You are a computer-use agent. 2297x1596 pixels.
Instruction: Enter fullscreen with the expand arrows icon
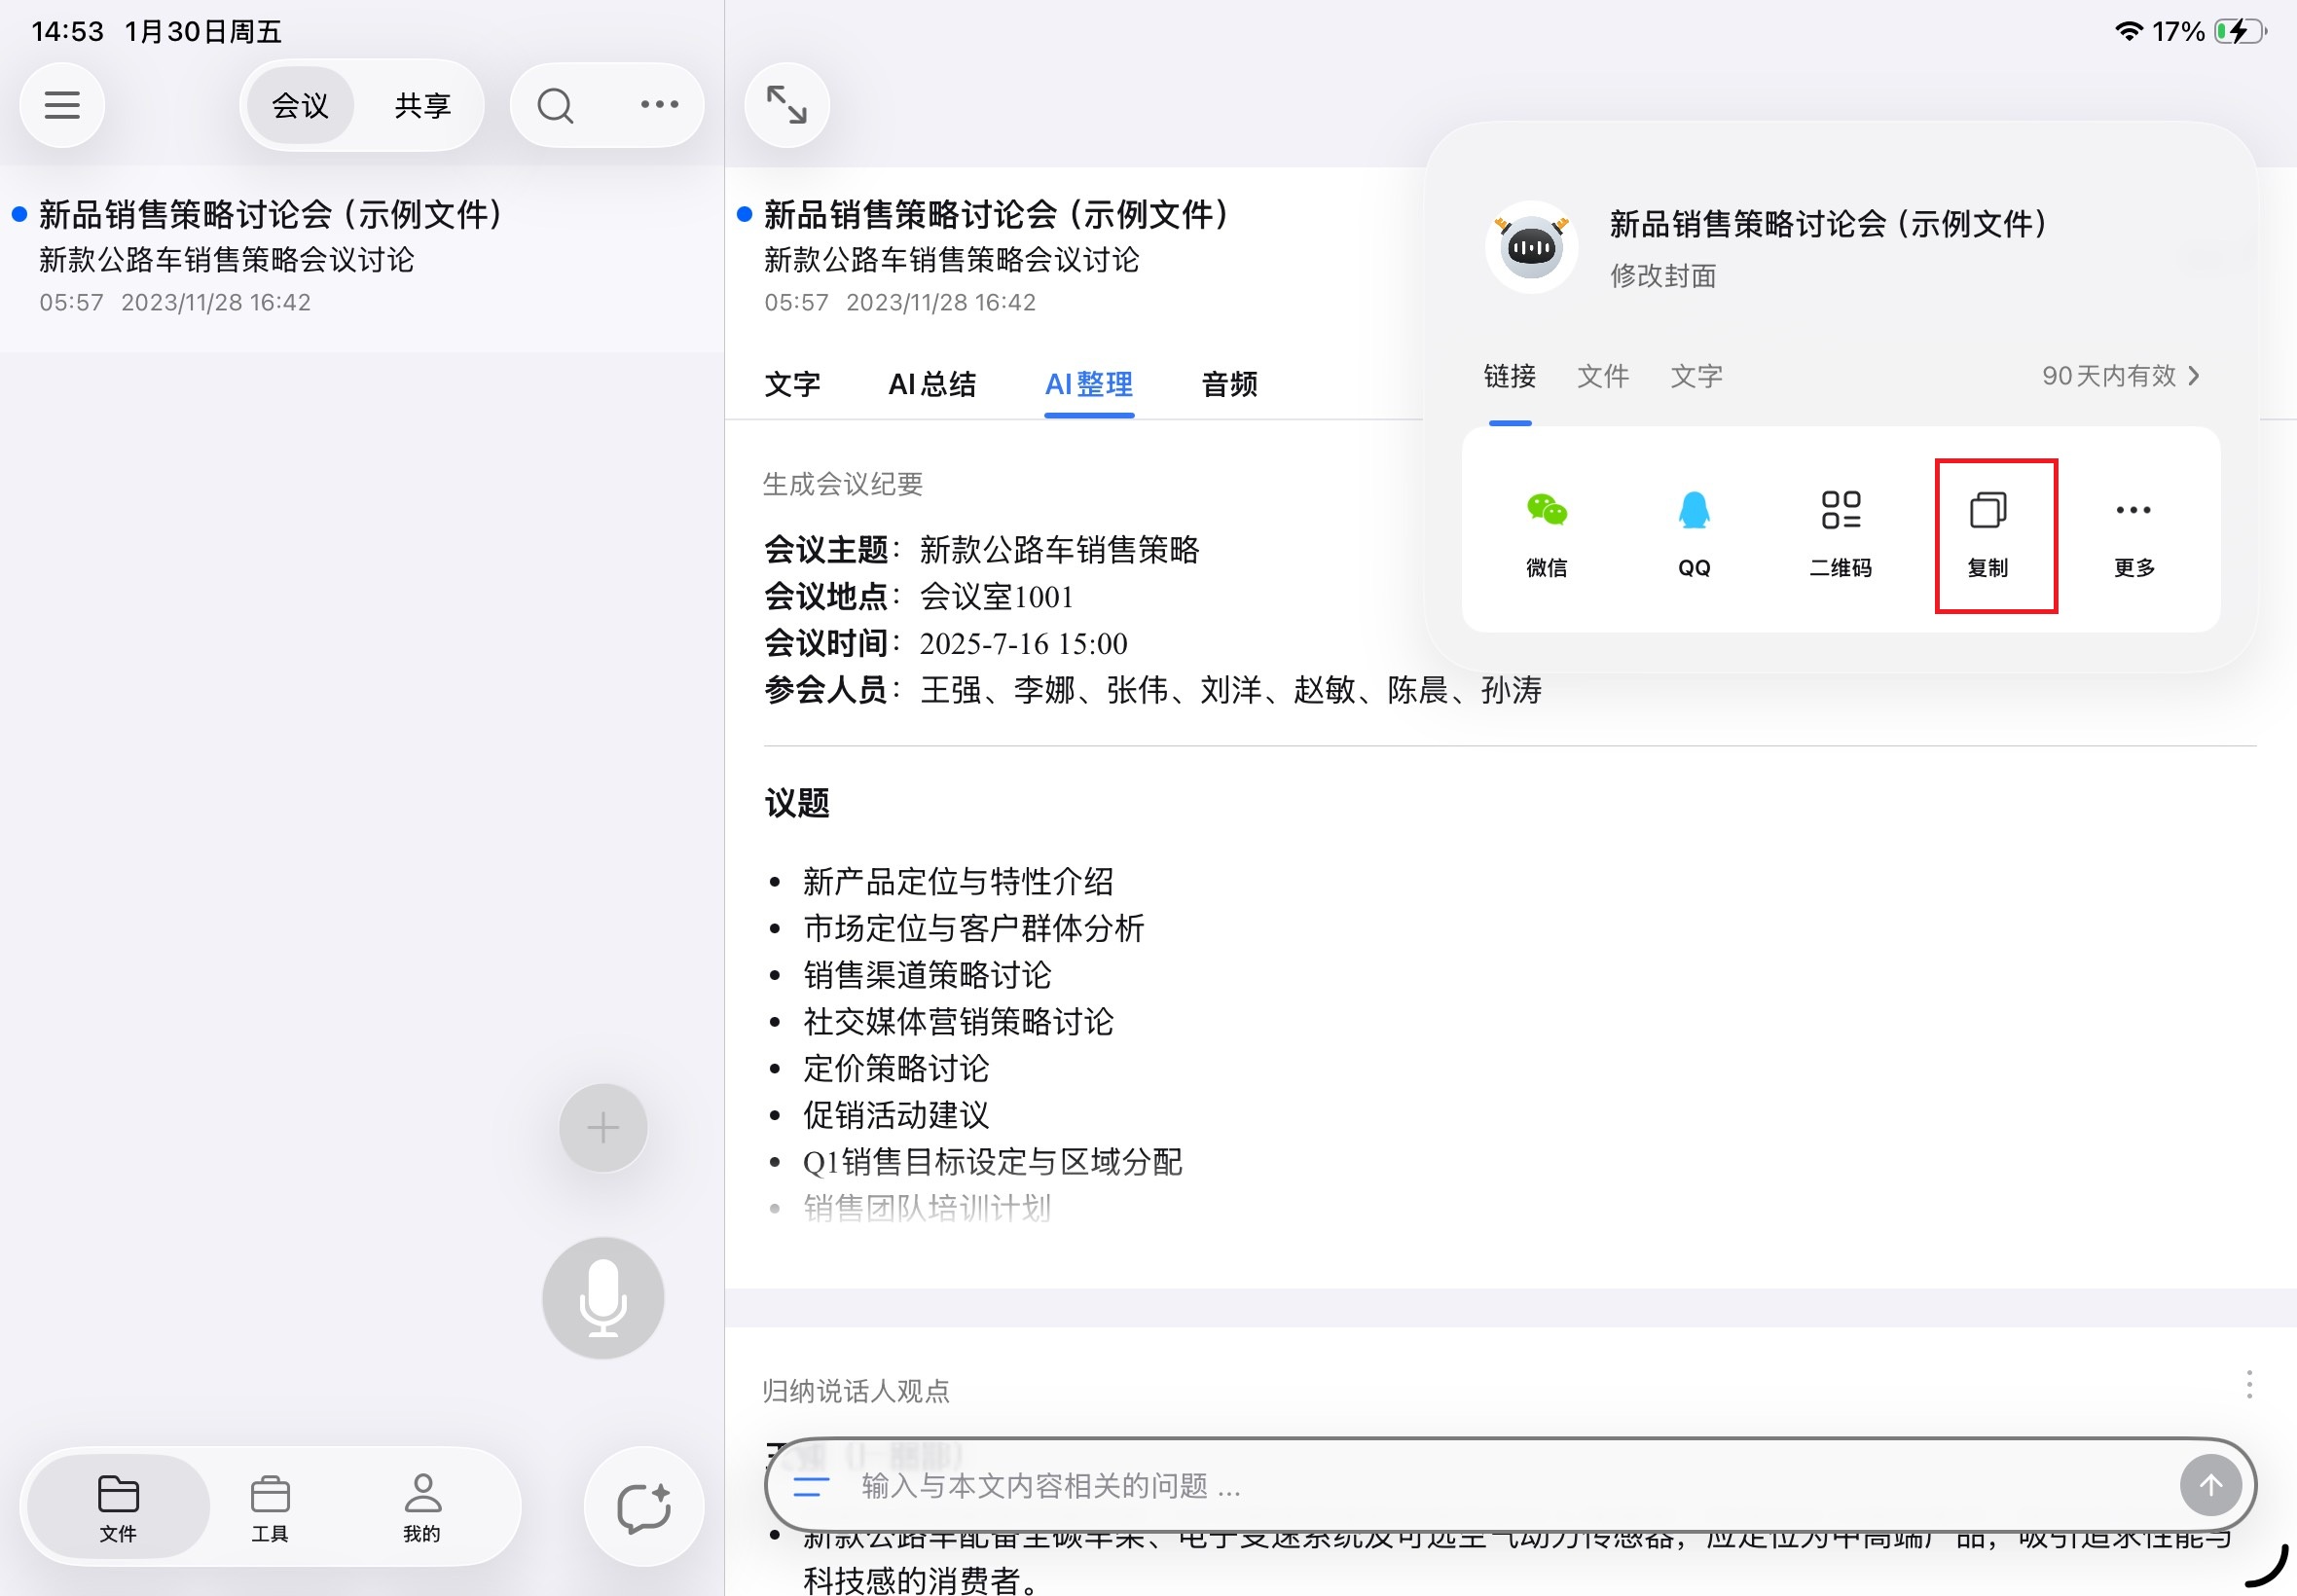(786, 104)
